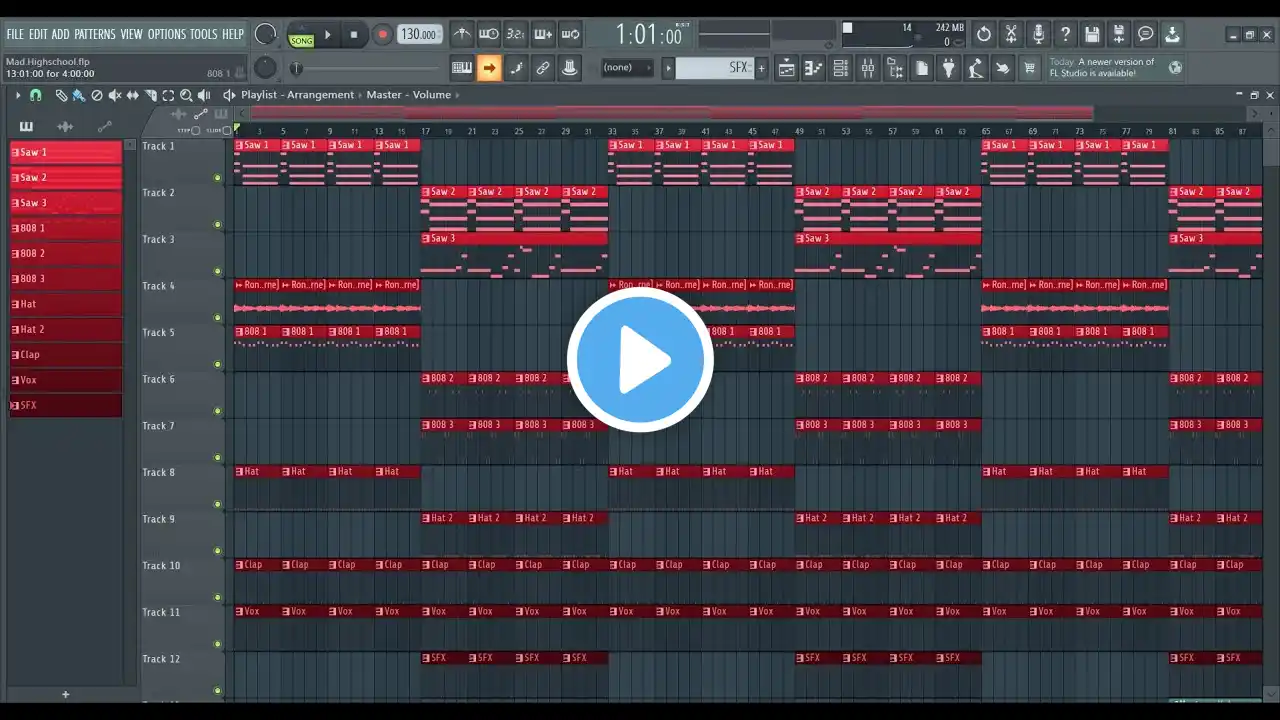Click the metronome icon
This screenshot has width=1280, height=720.
[461, 34]
